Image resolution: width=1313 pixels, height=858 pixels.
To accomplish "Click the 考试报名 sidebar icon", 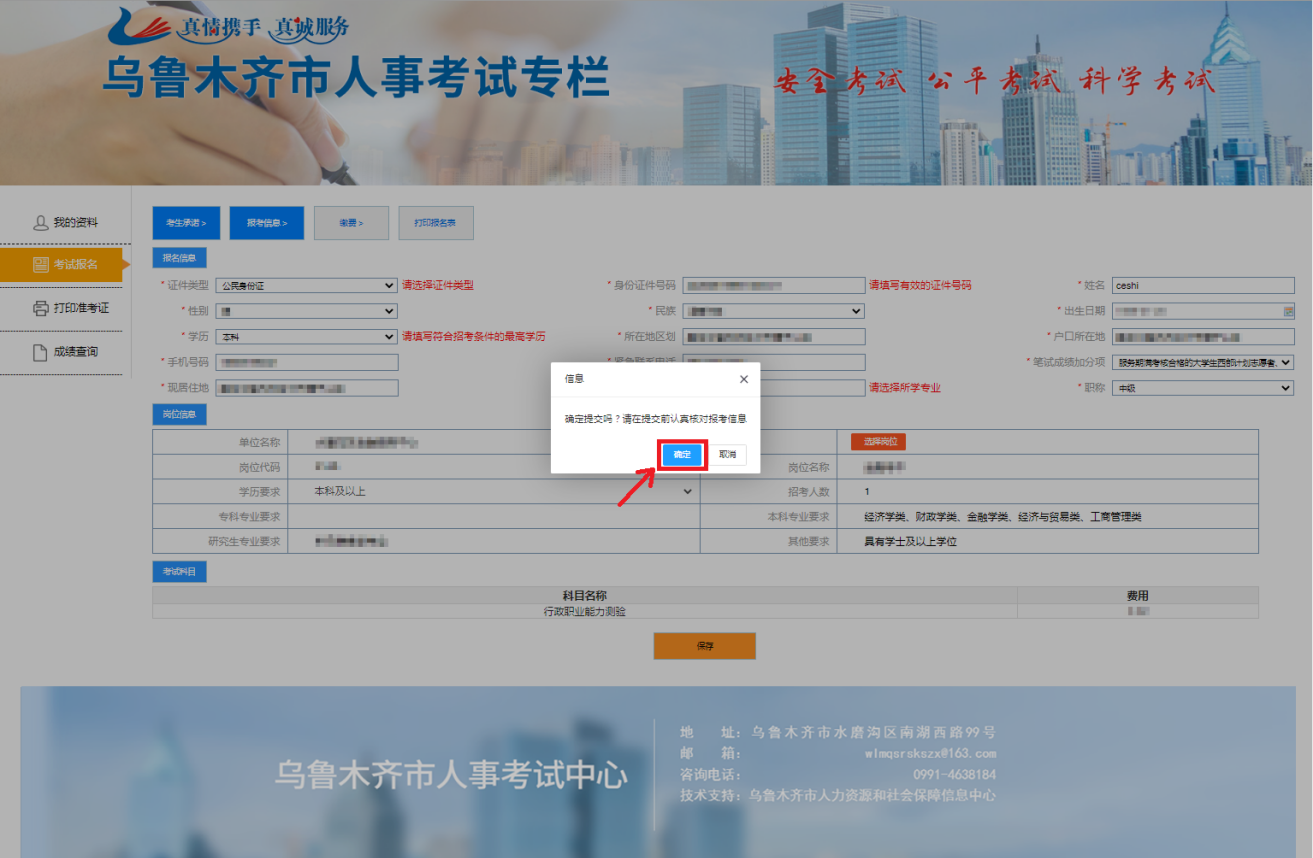I will click(x=41, y=265).
